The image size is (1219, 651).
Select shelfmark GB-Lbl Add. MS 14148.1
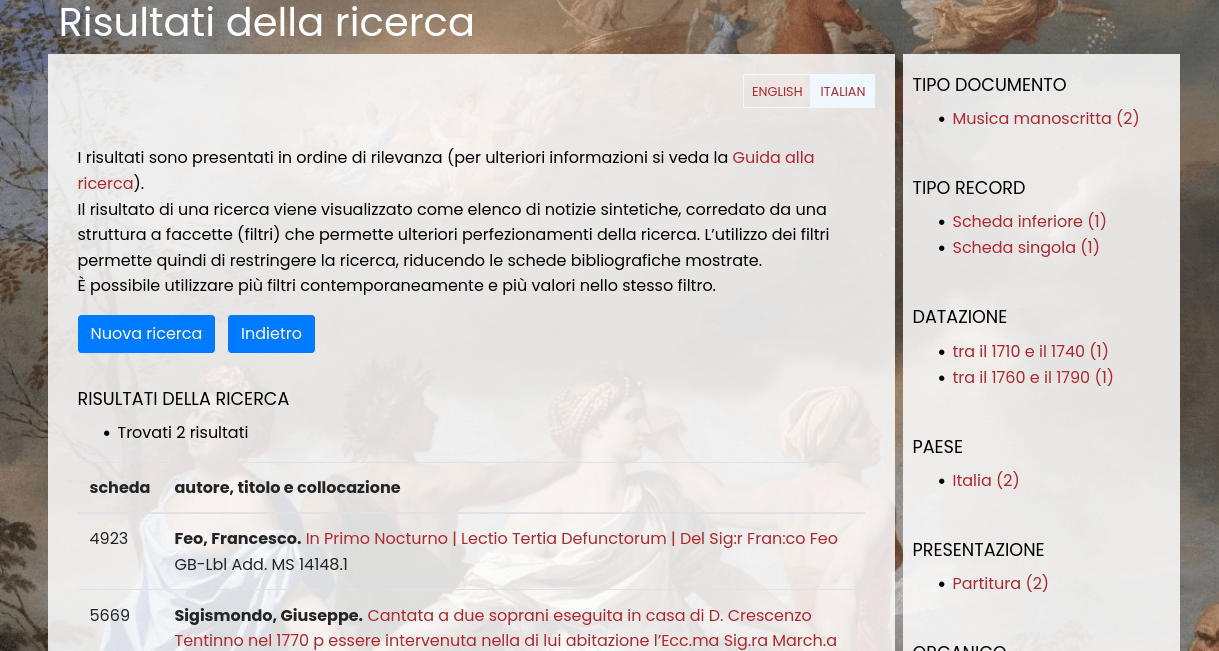pos(261,564)
